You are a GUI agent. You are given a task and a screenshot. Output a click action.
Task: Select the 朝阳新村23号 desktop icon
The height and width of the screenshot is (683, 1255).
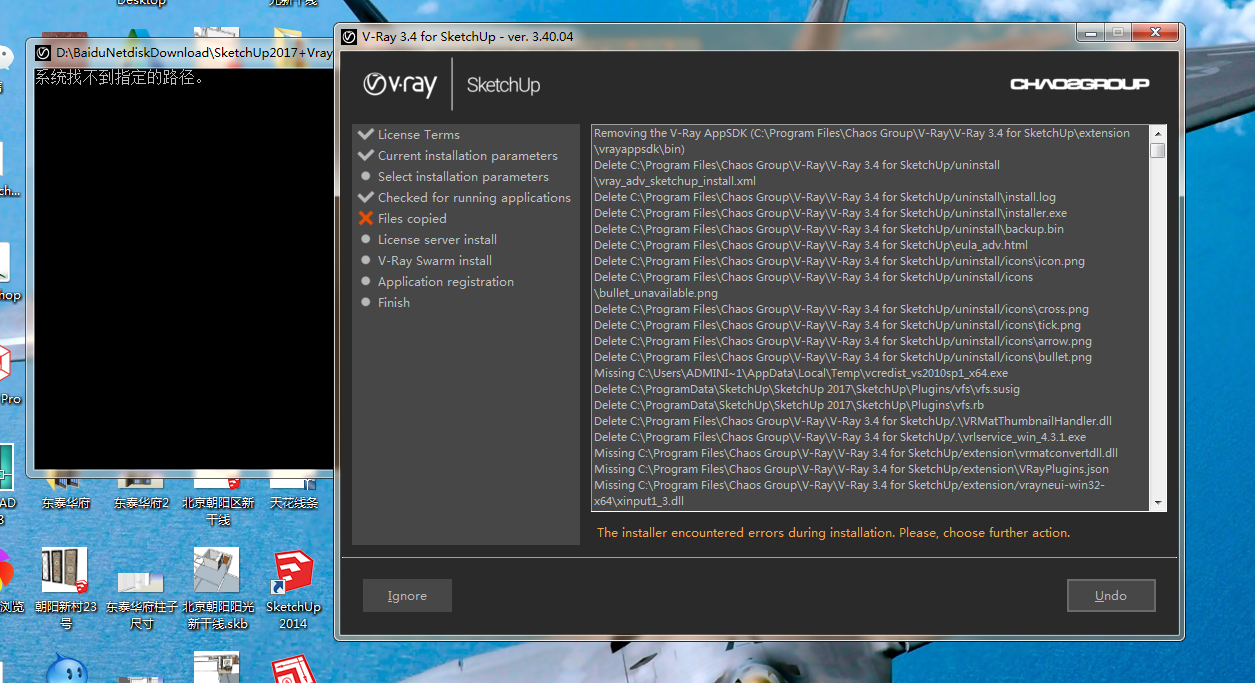66,589
